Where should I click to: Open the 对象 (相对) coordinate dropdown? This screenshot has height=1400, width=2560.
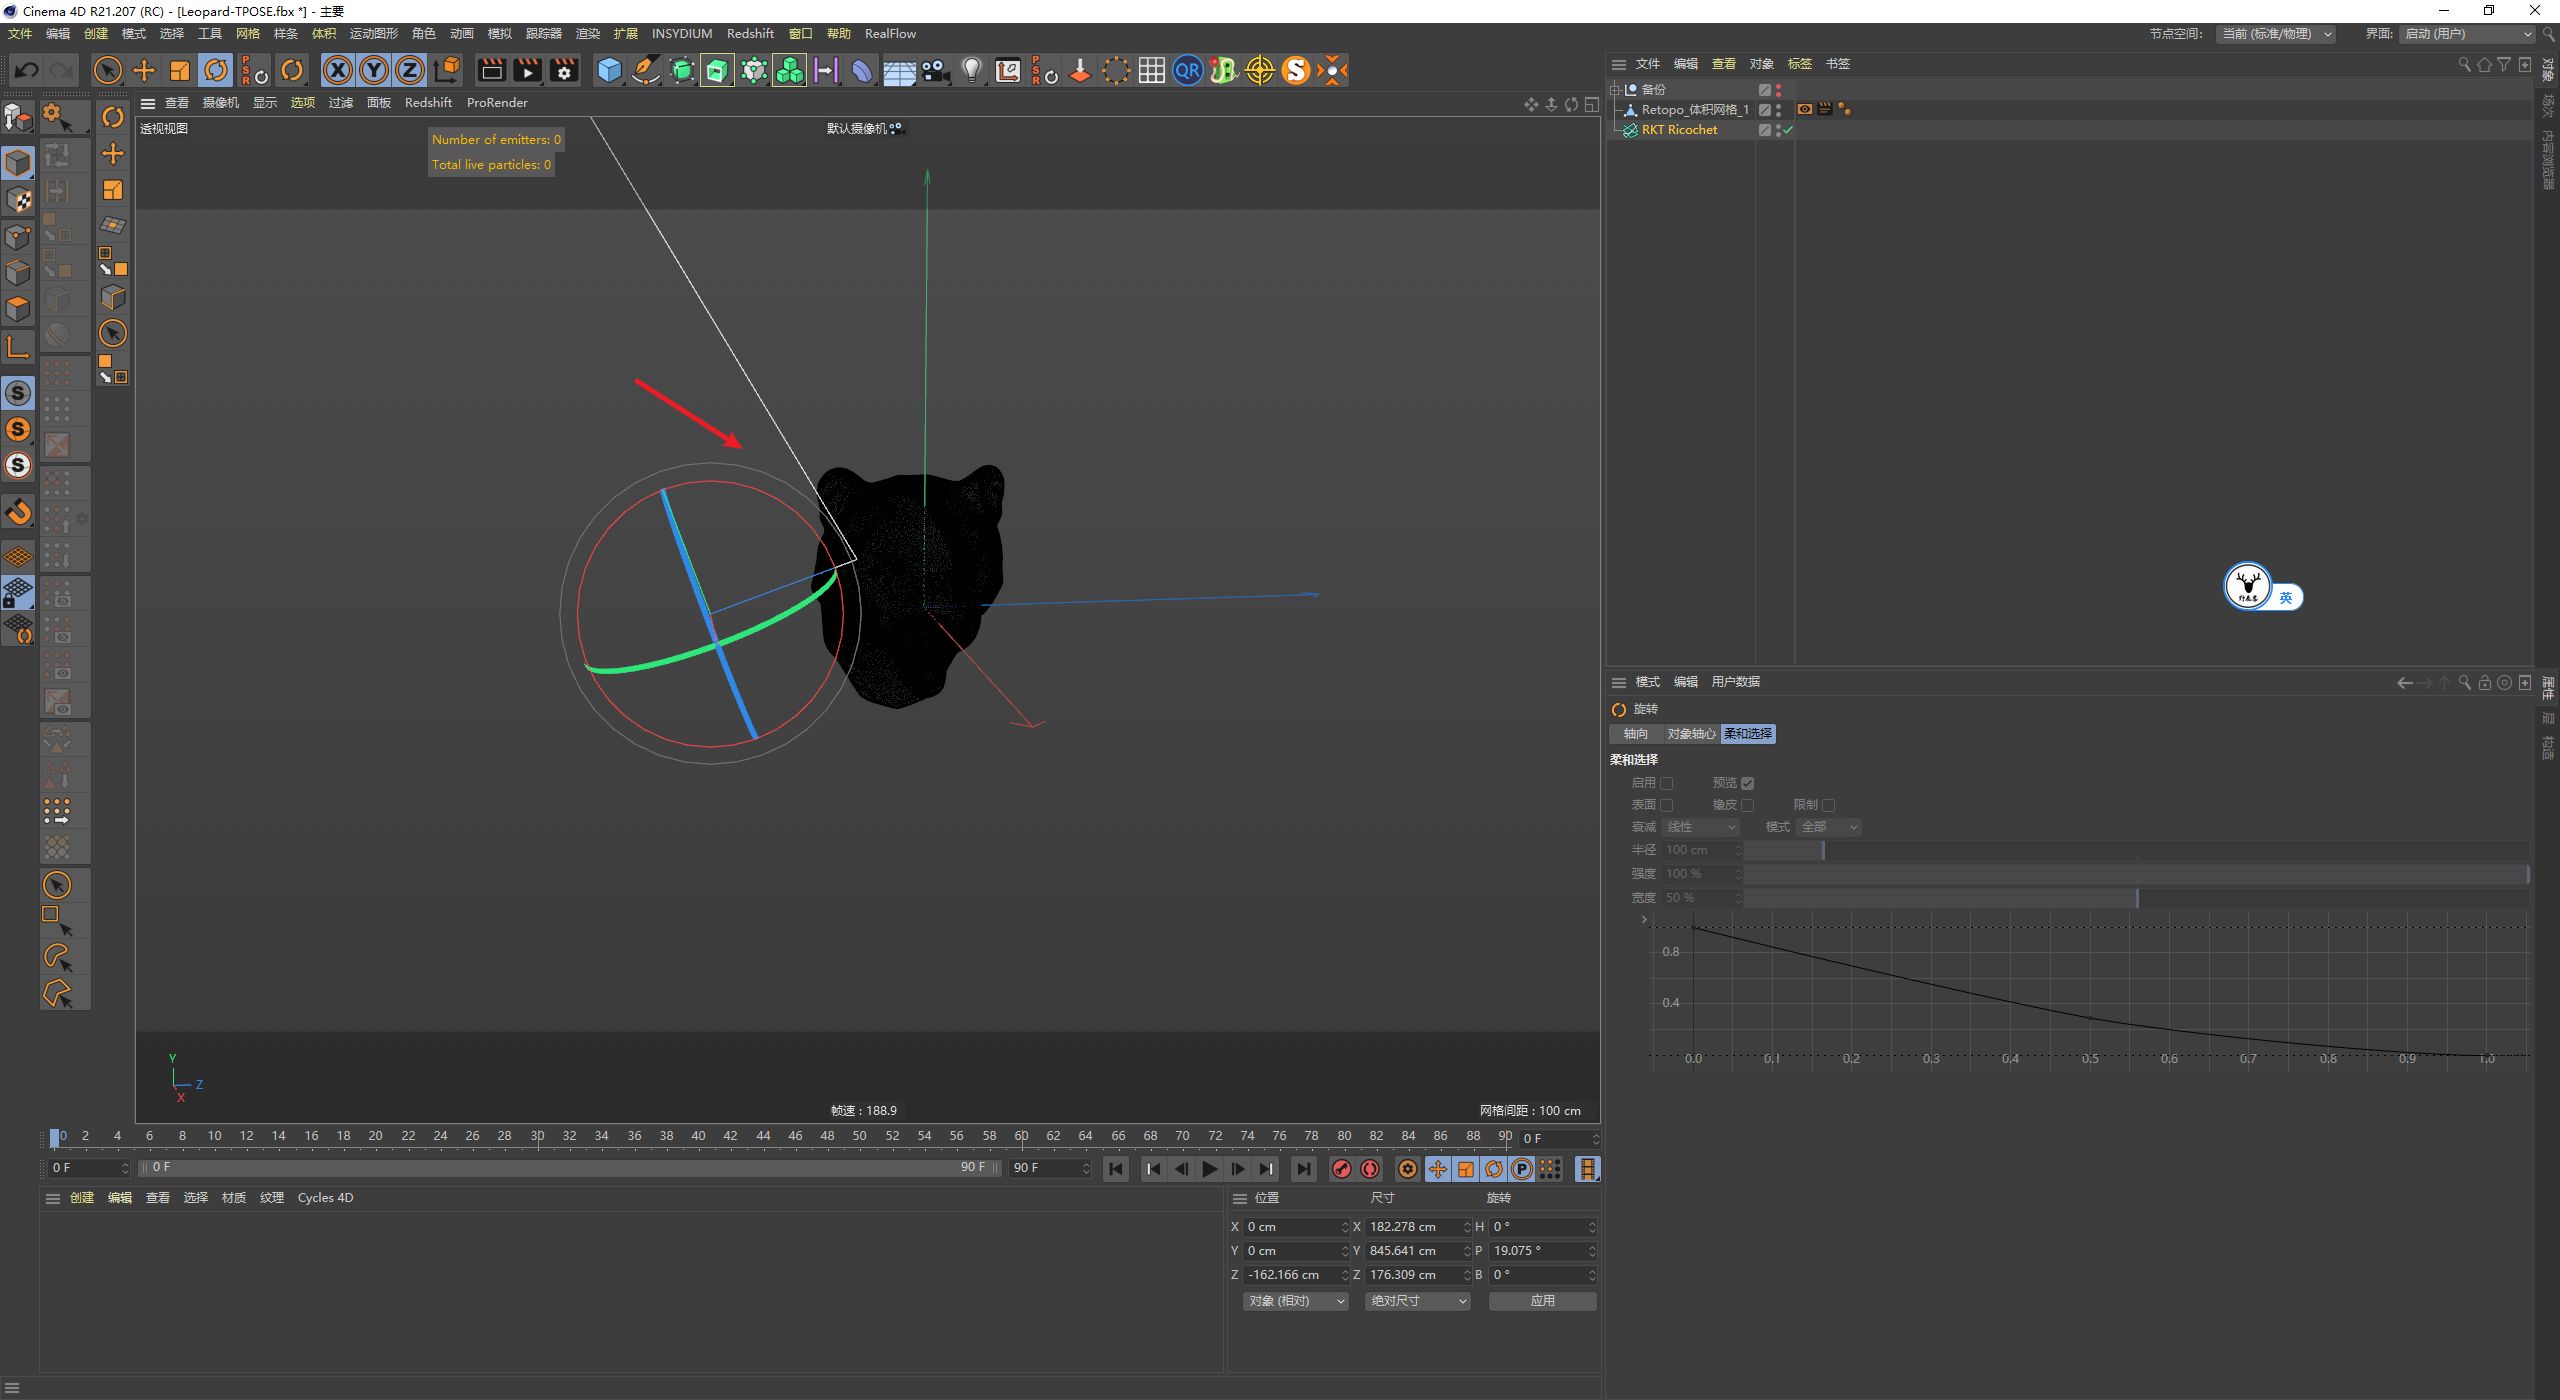click(1296, 1301)
